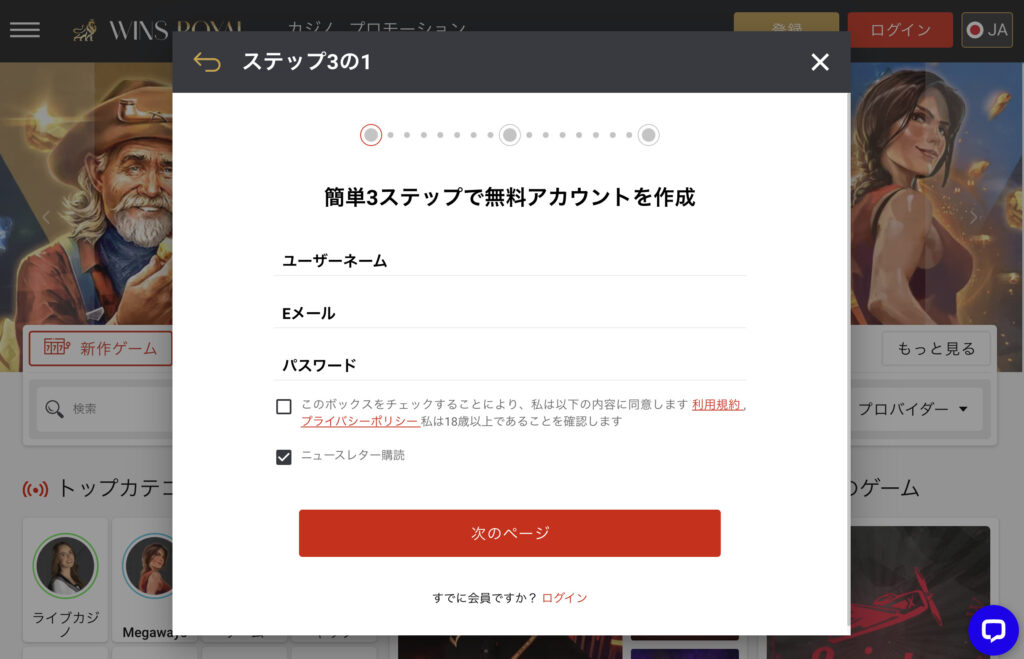Open the live chat bubble
This screenshot has width=1024, height=659.
tap(993, 630)
